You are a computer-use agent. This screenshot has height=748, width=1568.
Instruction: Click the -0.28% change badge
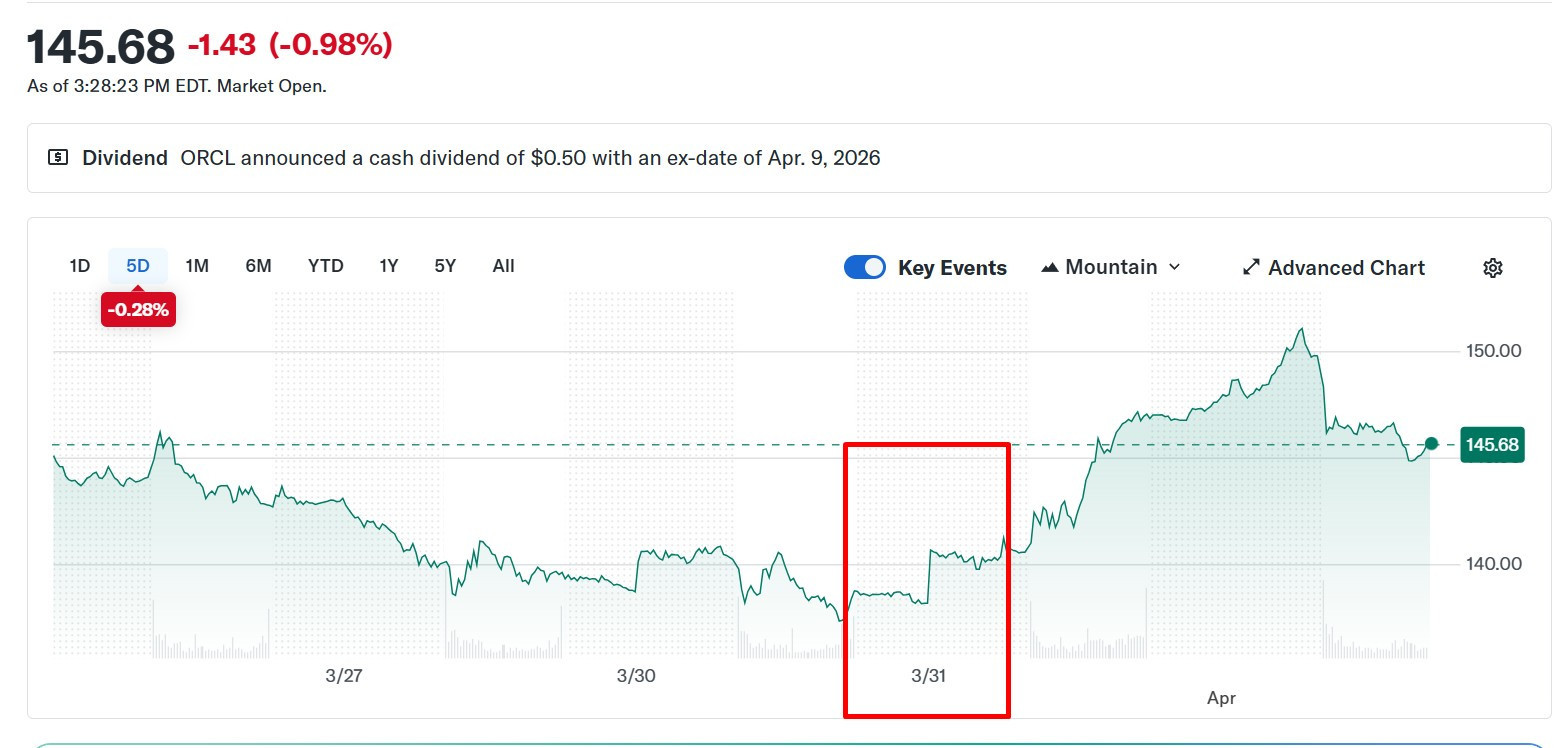pos(138,310)
